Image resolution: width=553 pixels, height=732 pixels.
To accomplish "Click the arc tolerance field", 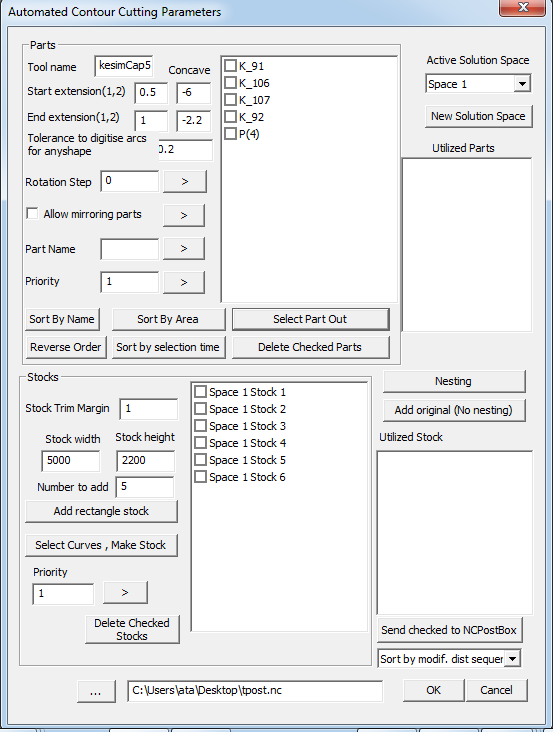I will (185, 150).
